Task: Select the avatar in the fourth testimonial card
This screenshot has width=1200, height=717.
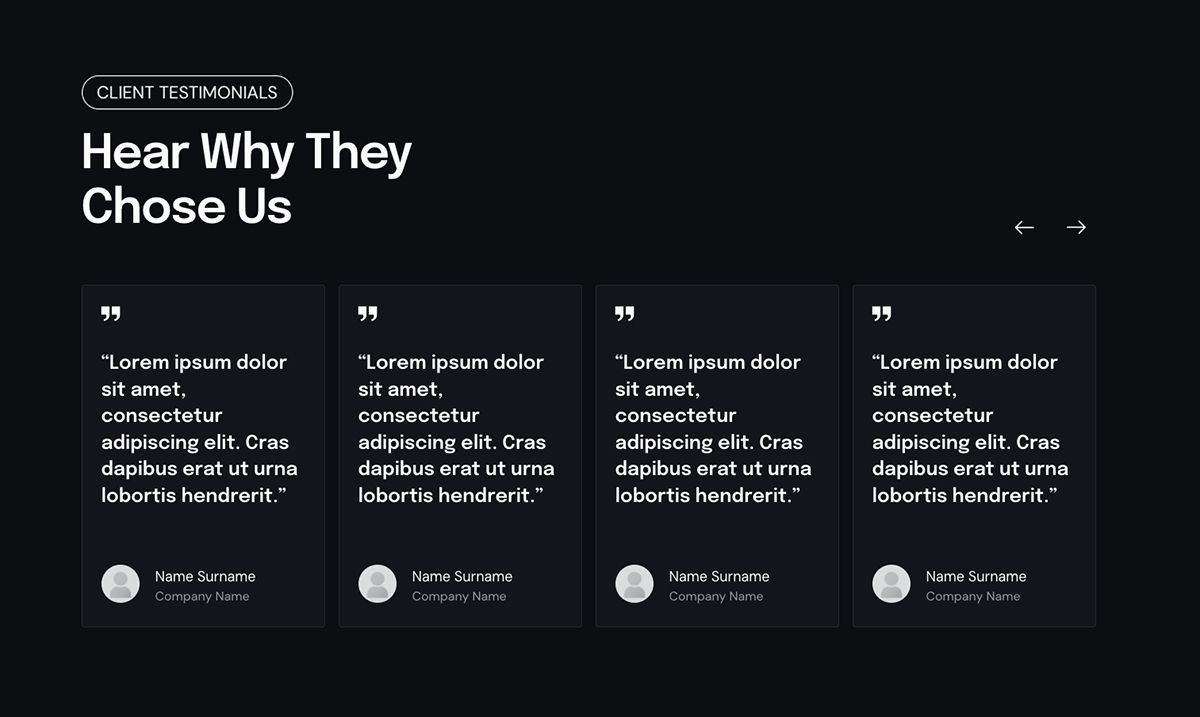Action: point(892,584)
